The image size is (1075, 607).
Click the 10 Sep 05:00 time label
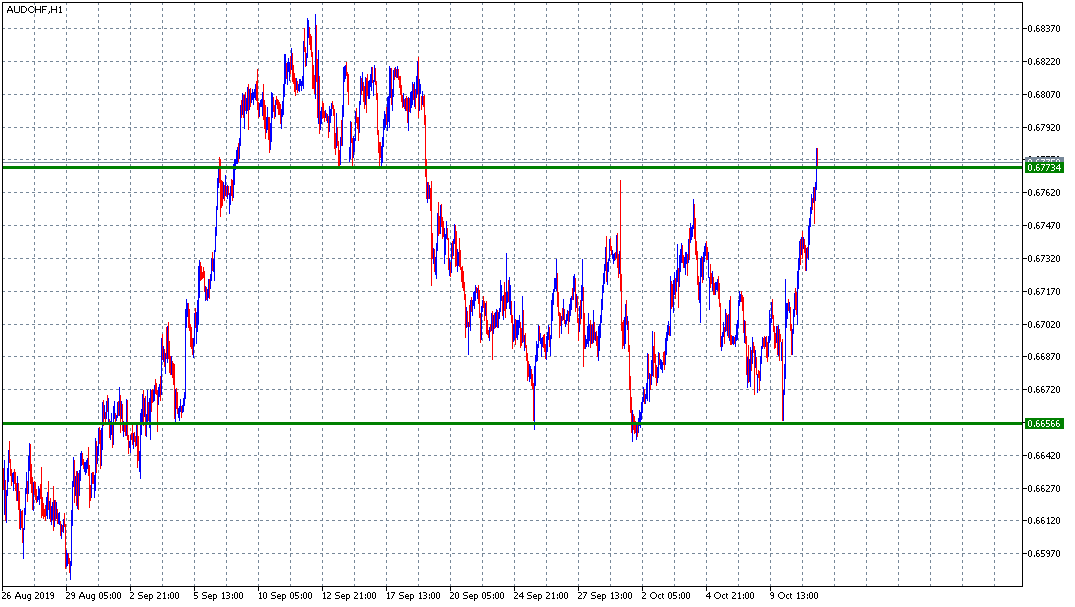(285, 595)
